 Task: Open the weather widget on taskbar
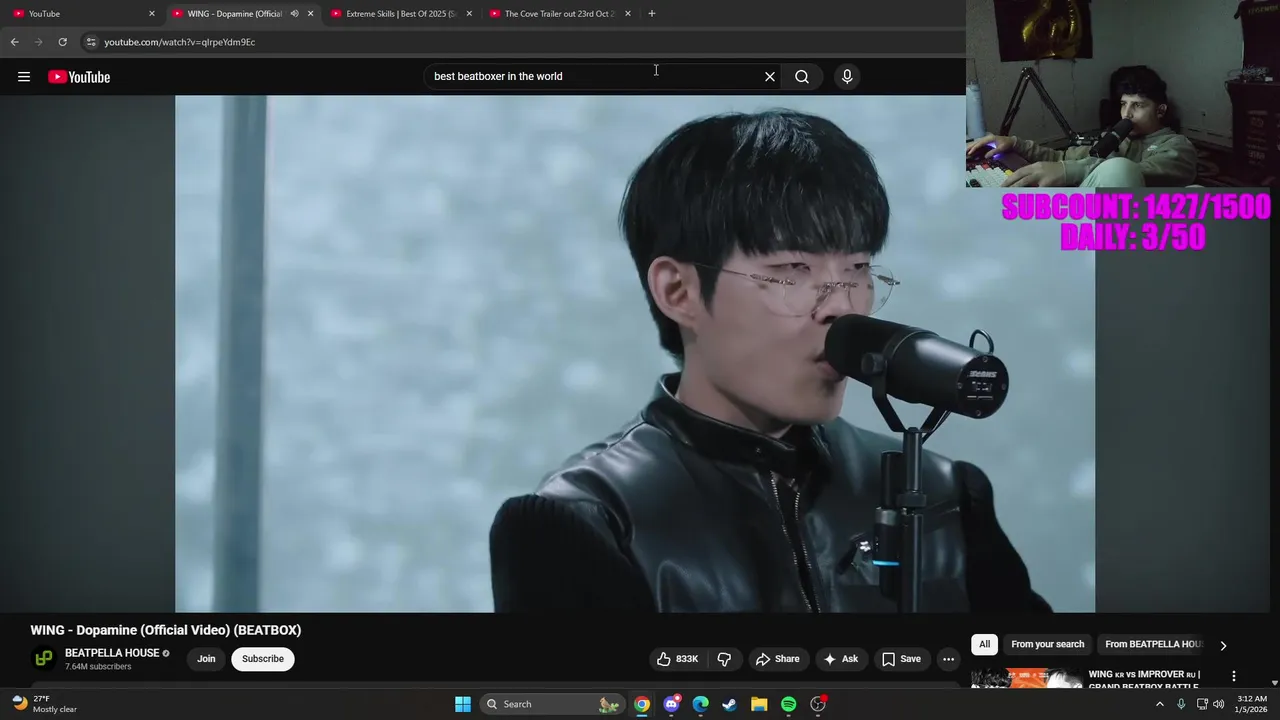[45, 704]
